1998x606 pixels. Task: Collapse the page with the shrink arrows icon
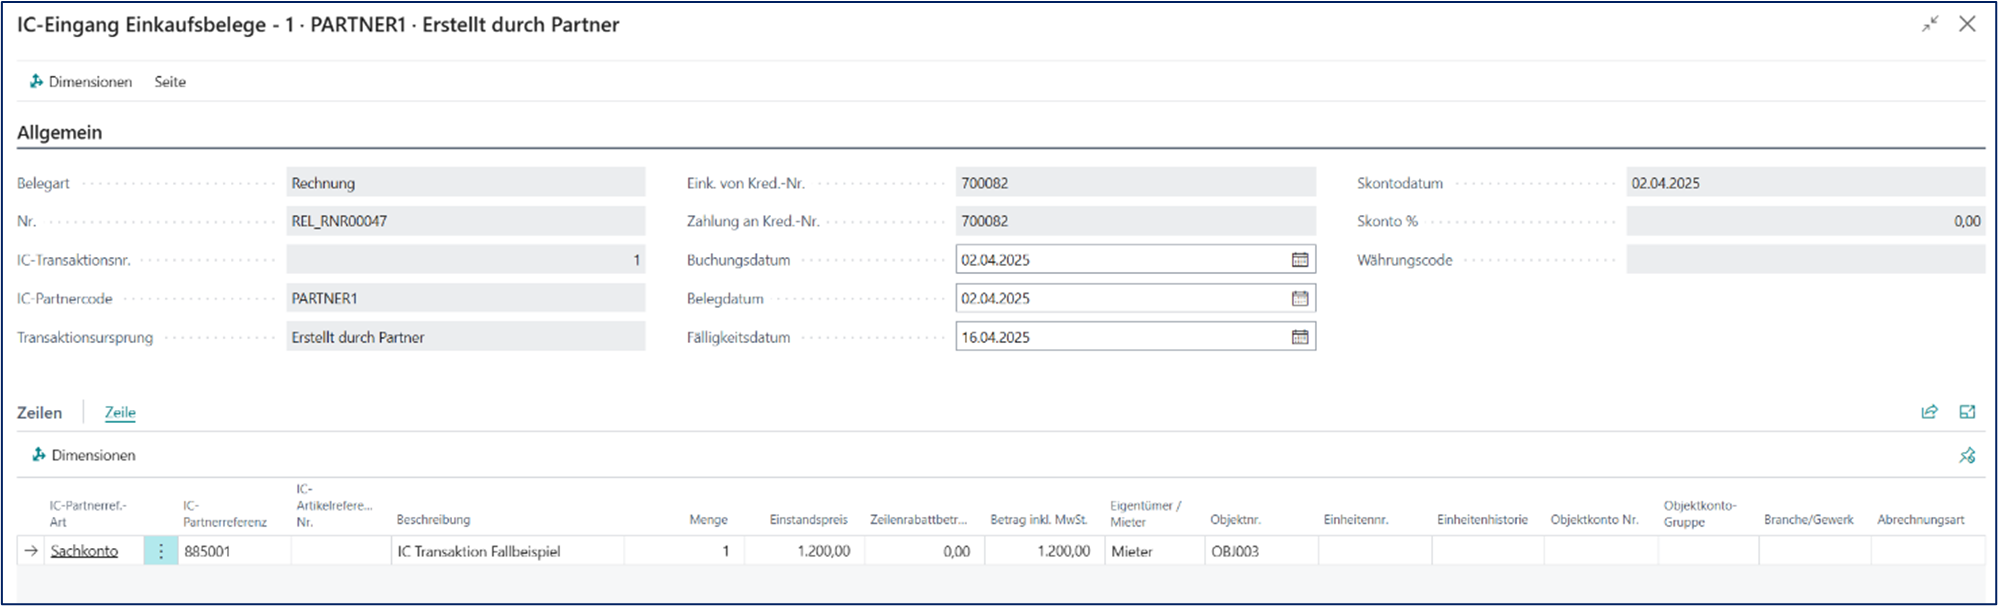(x=1929, y=24)
